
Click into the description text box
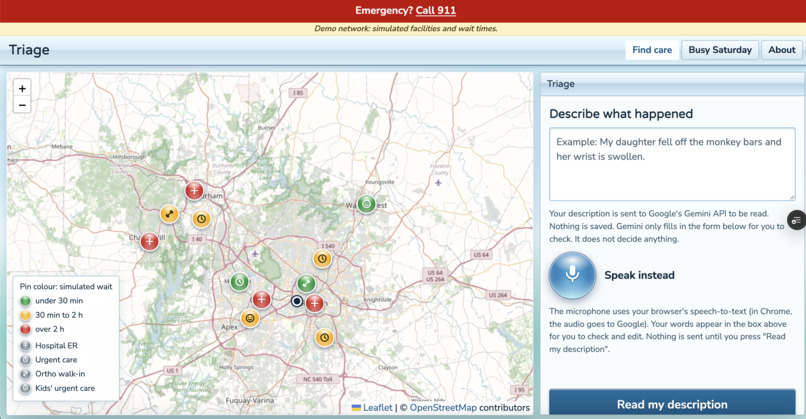click(x=672, y=164)
